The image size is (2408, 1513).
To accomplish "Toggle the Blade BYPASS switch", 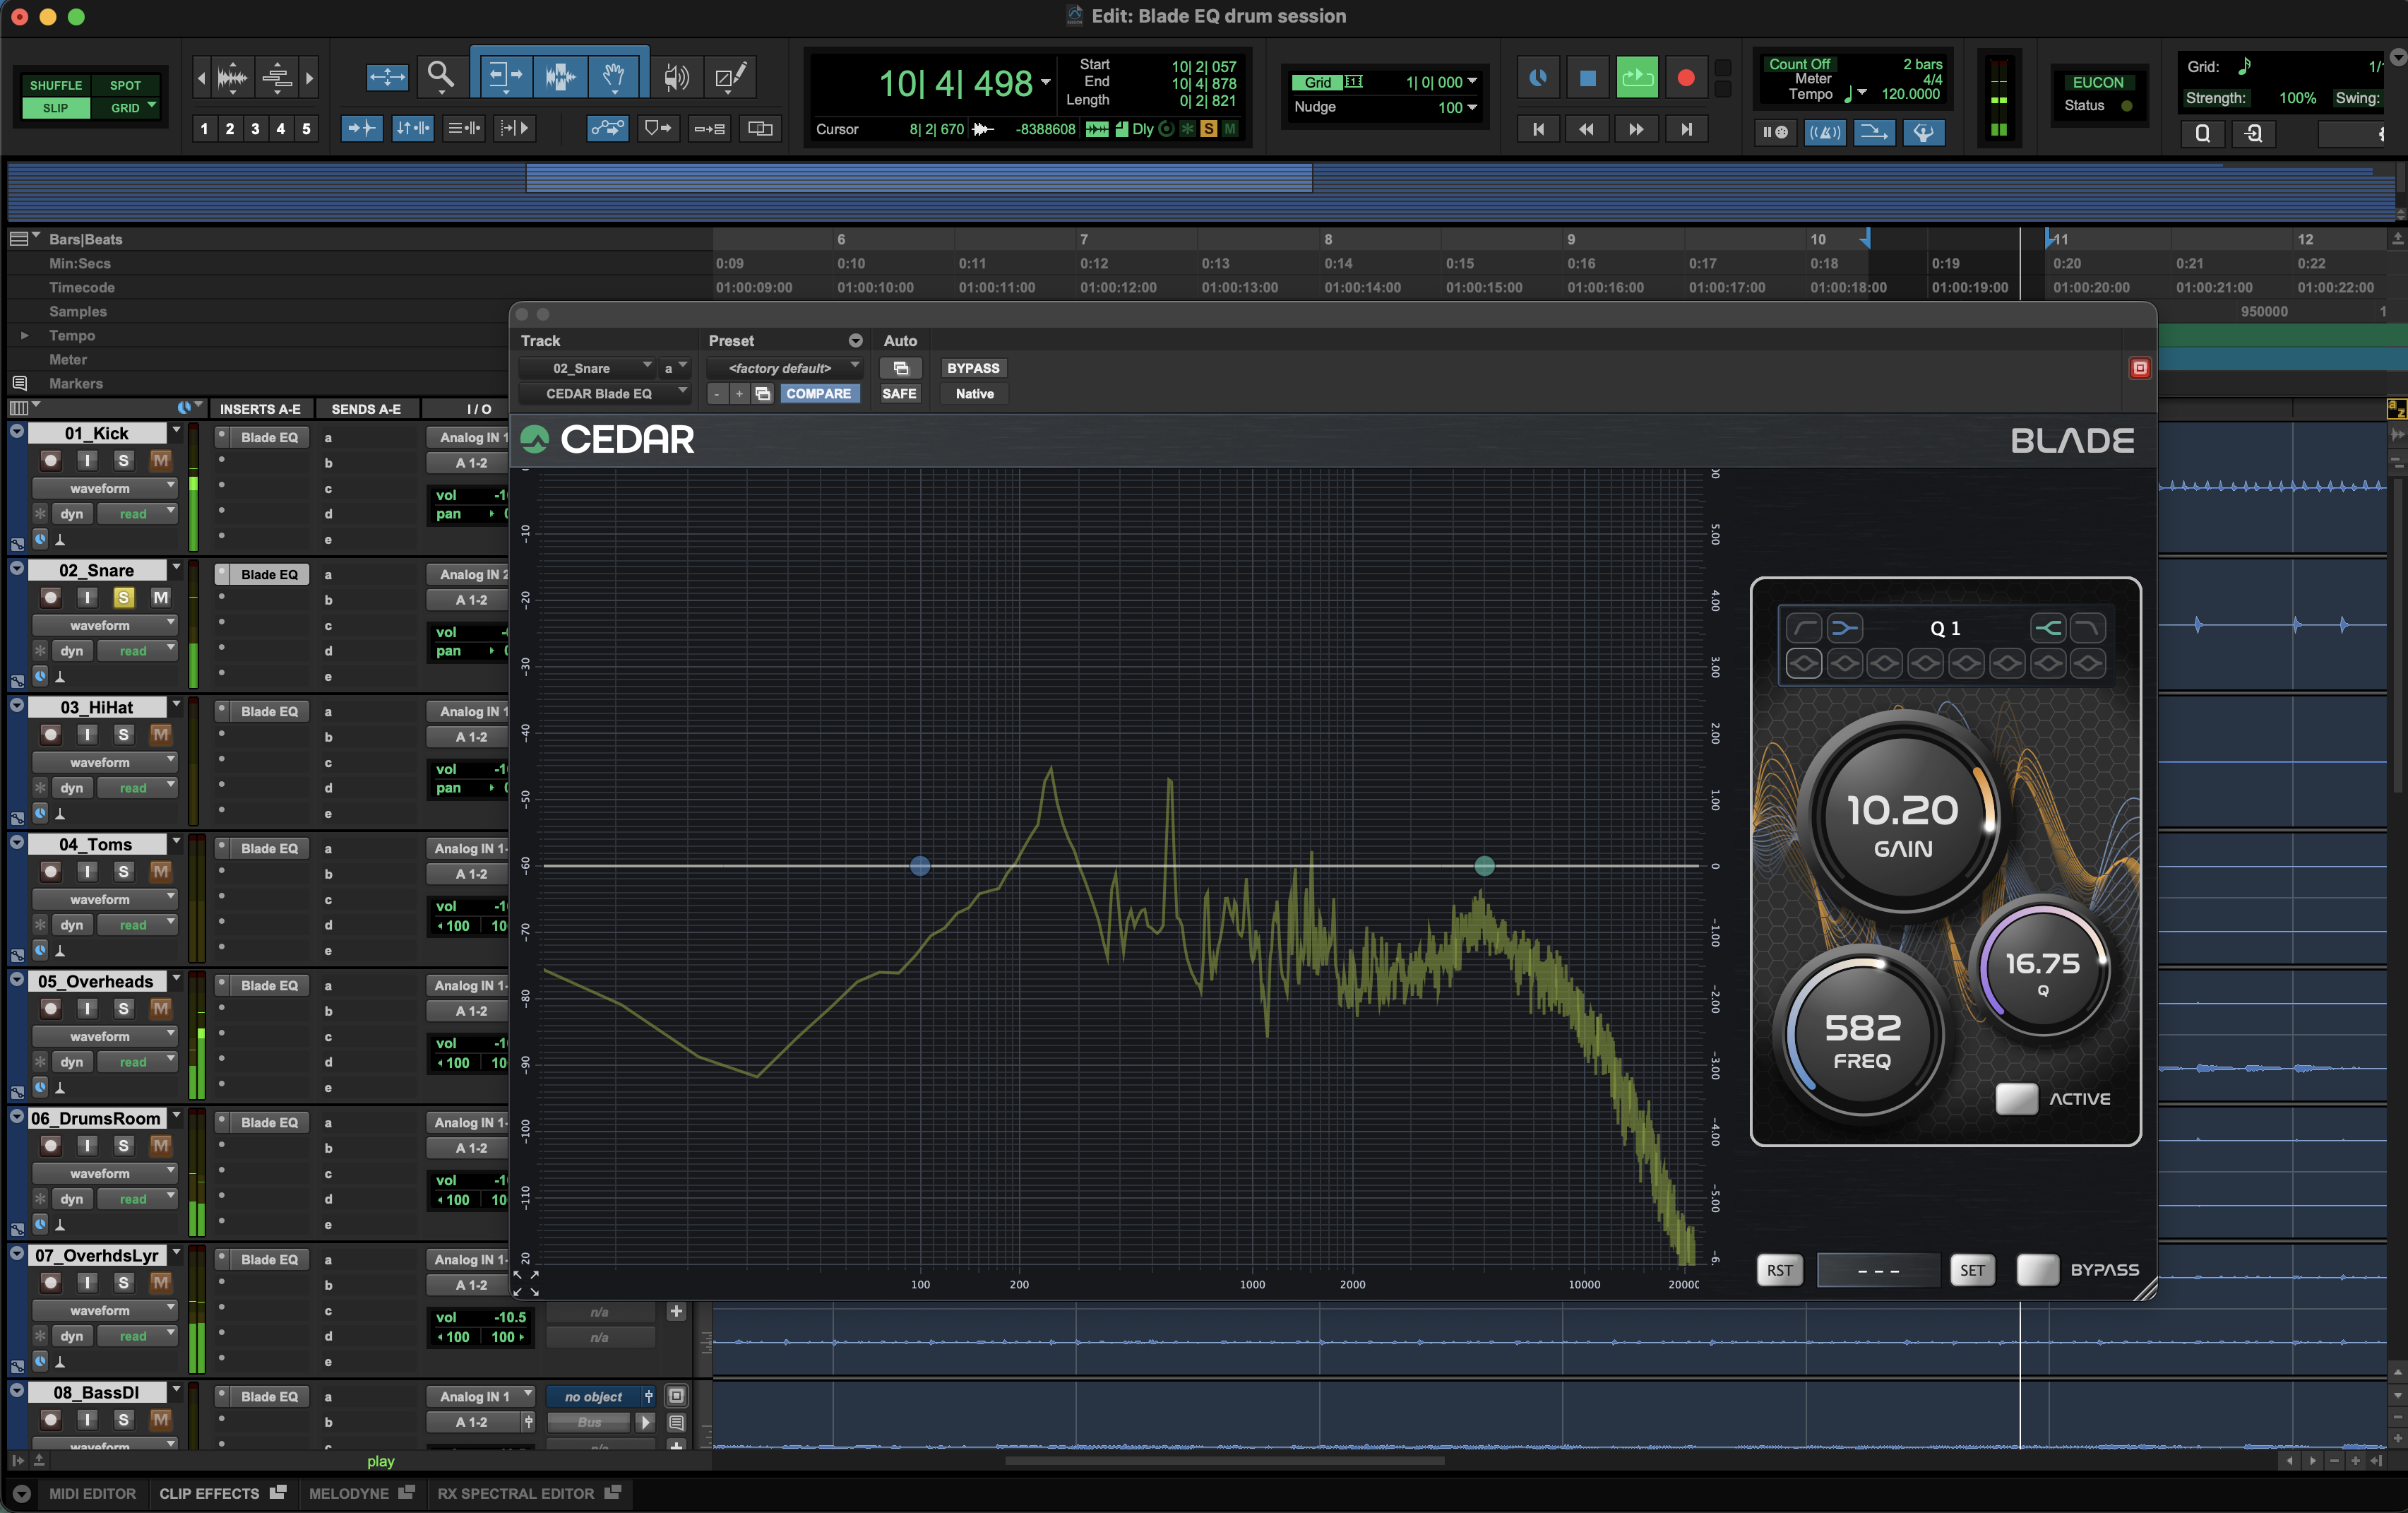I will [x=2038, y=1269].
